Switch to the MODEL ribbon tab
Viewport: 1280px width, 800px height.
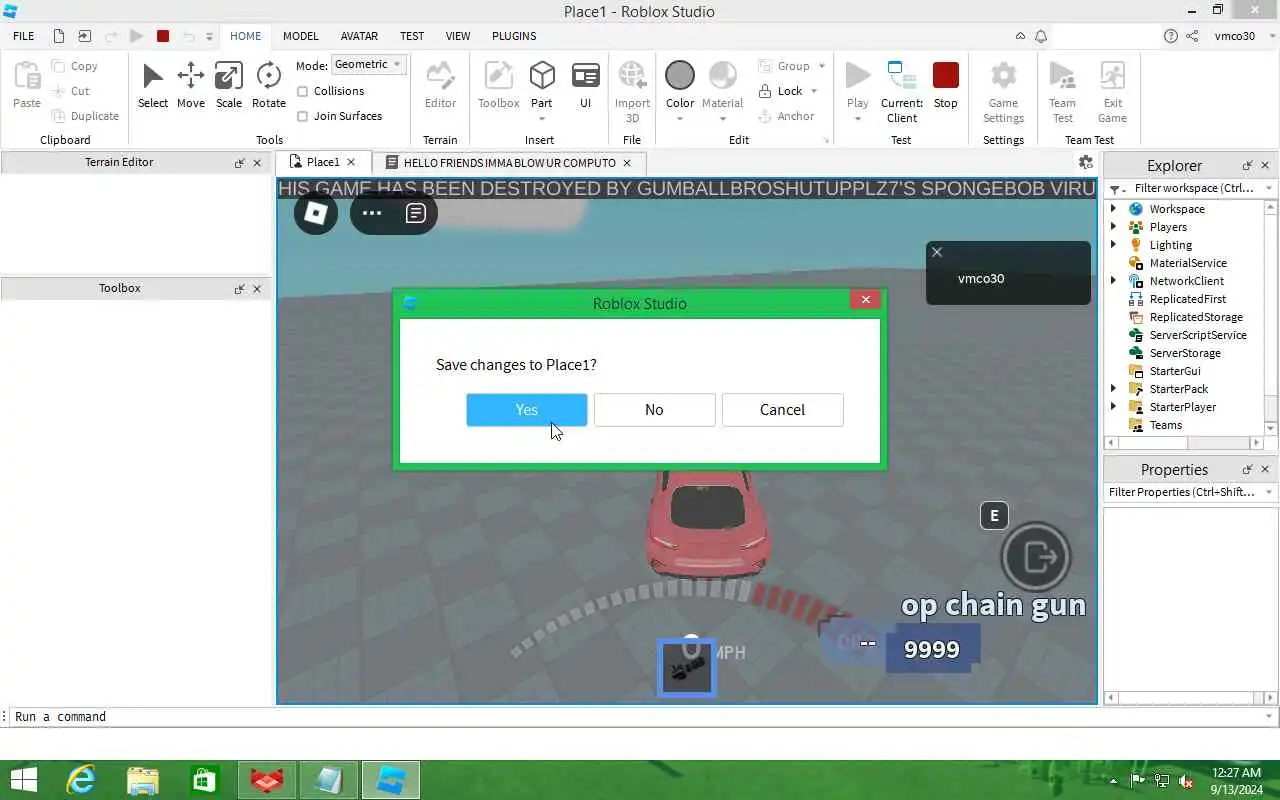[x=301, y=36]
